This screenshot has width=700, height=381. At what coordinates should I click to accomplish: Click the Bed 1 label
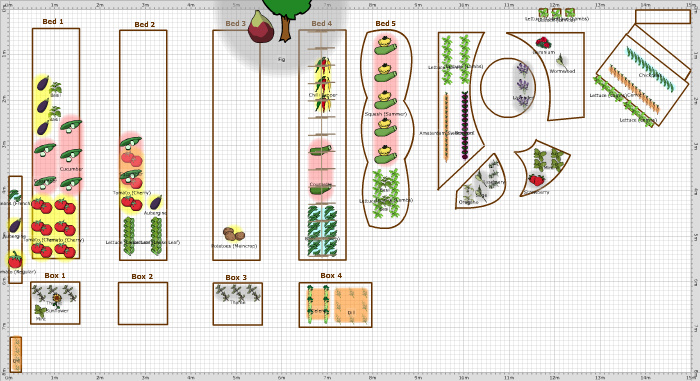[x=53, y=21]
